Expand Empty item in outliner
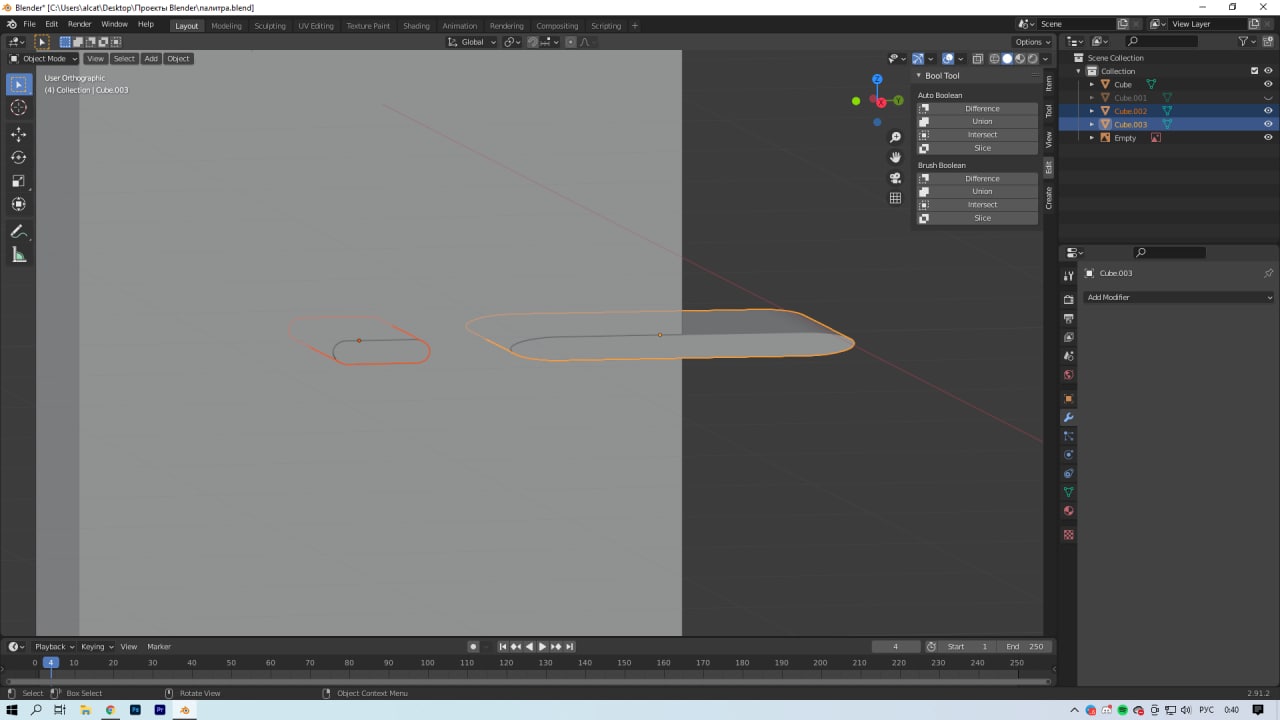The height and width of the screenshot is (720, 1280). (1092, 137)
